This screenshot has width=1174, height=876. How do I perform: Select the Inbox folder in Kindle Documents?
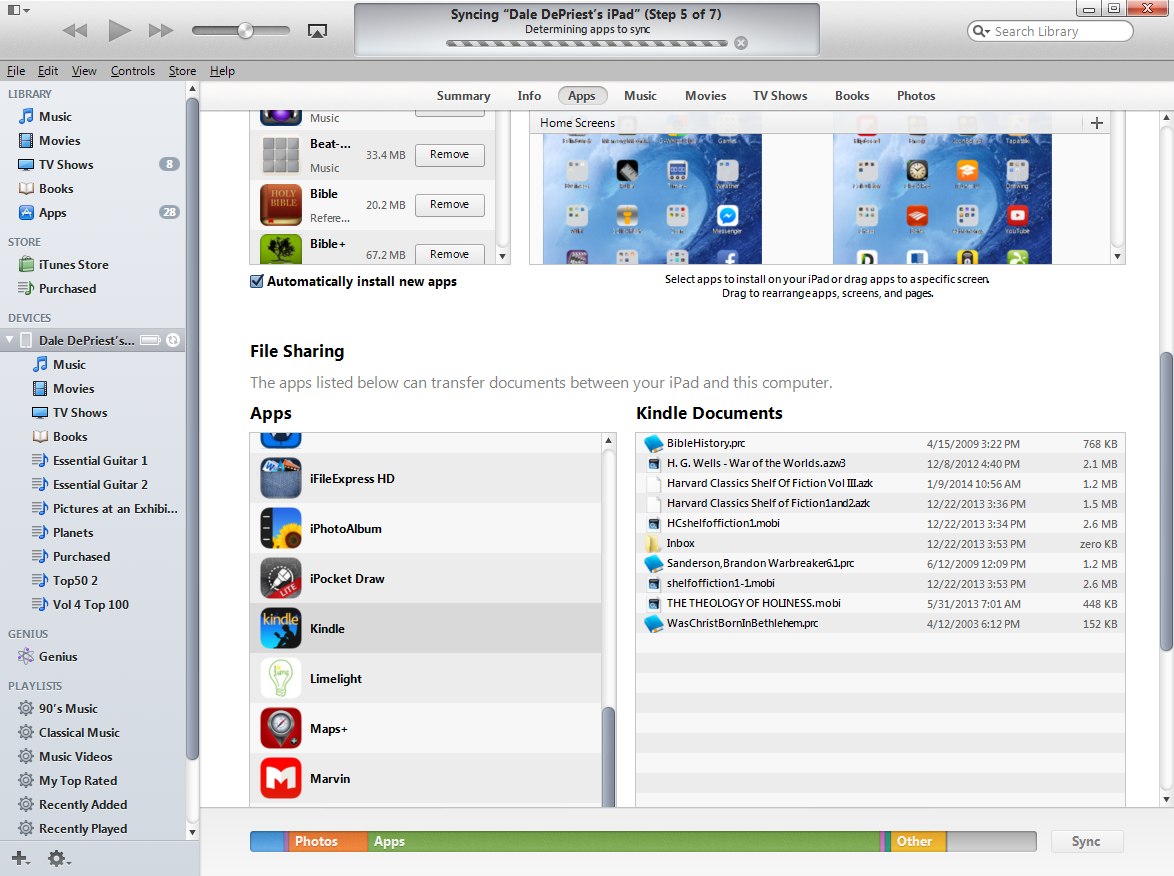coord(680,543)
